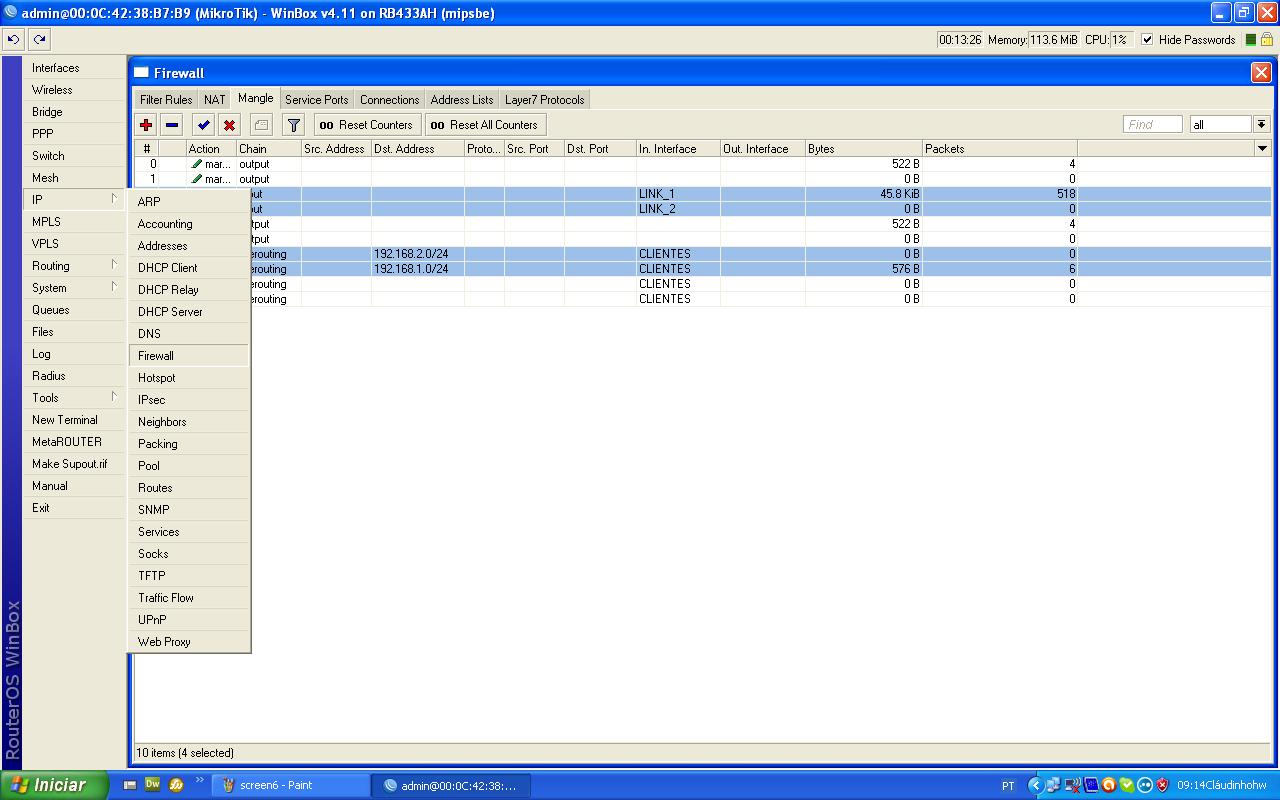Select Routes in the IP submenu
The width and height of the screenshot is (1280, 800).
(x=189, y=487)
